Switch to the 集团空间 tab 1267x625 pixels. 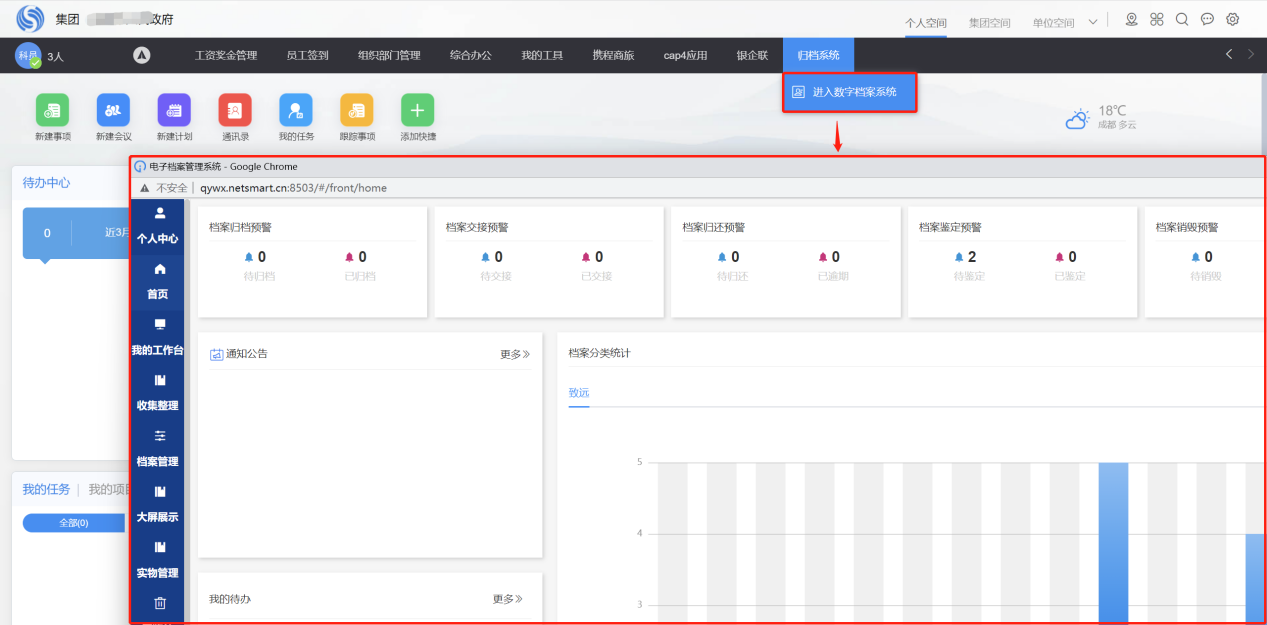pyautogui.click(x=989, y=22)
